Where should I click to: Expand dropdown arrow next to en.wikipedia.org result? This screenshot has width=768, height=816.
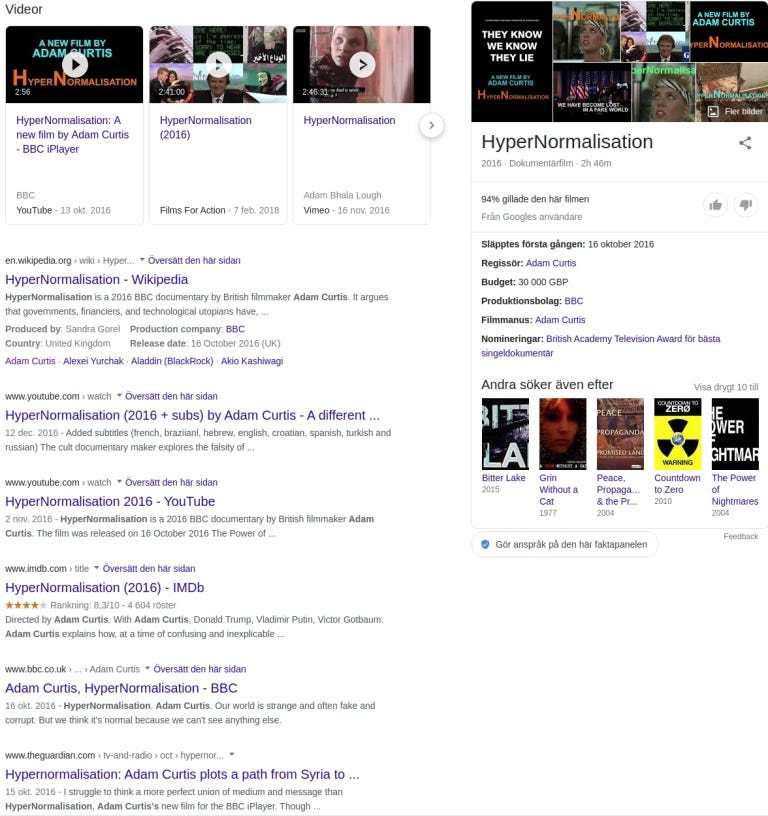[x=142, y=259]
